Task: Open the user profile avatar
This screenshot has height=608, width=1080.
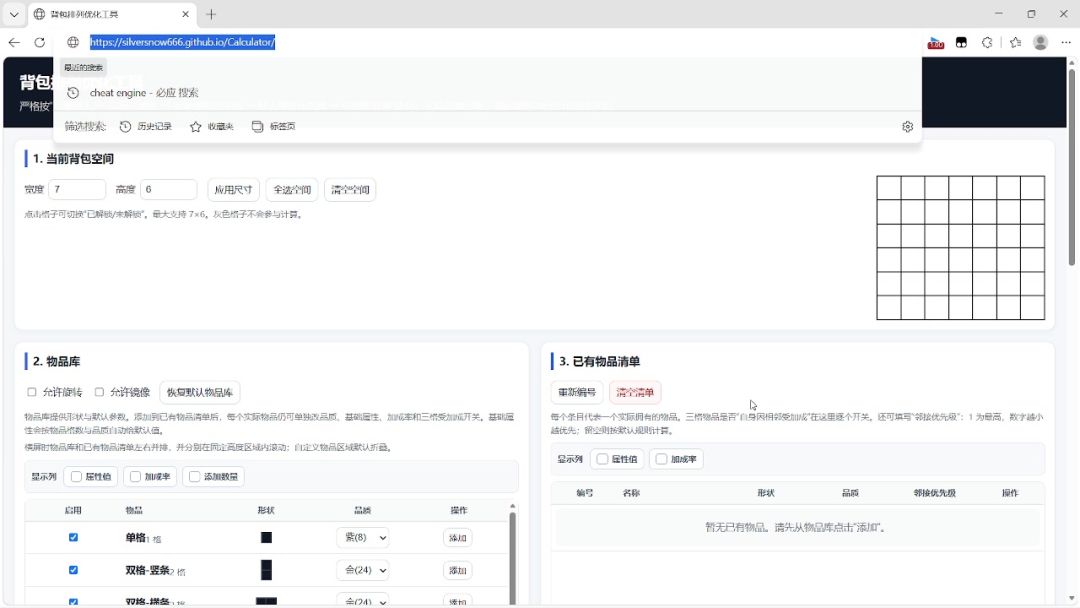Action: pos(1041,43)
